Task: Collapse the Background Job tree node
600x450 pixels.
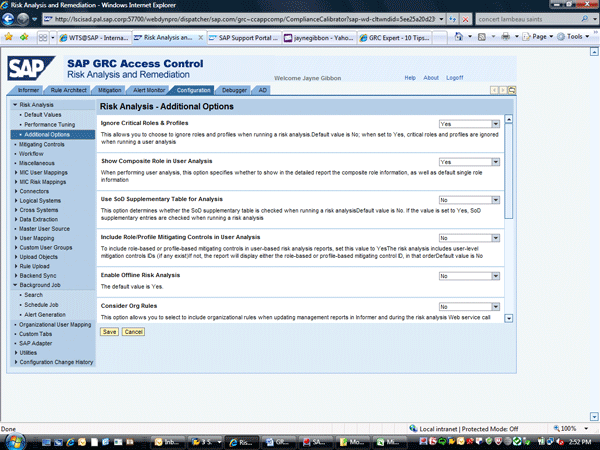Action: (x=15, y=285)
